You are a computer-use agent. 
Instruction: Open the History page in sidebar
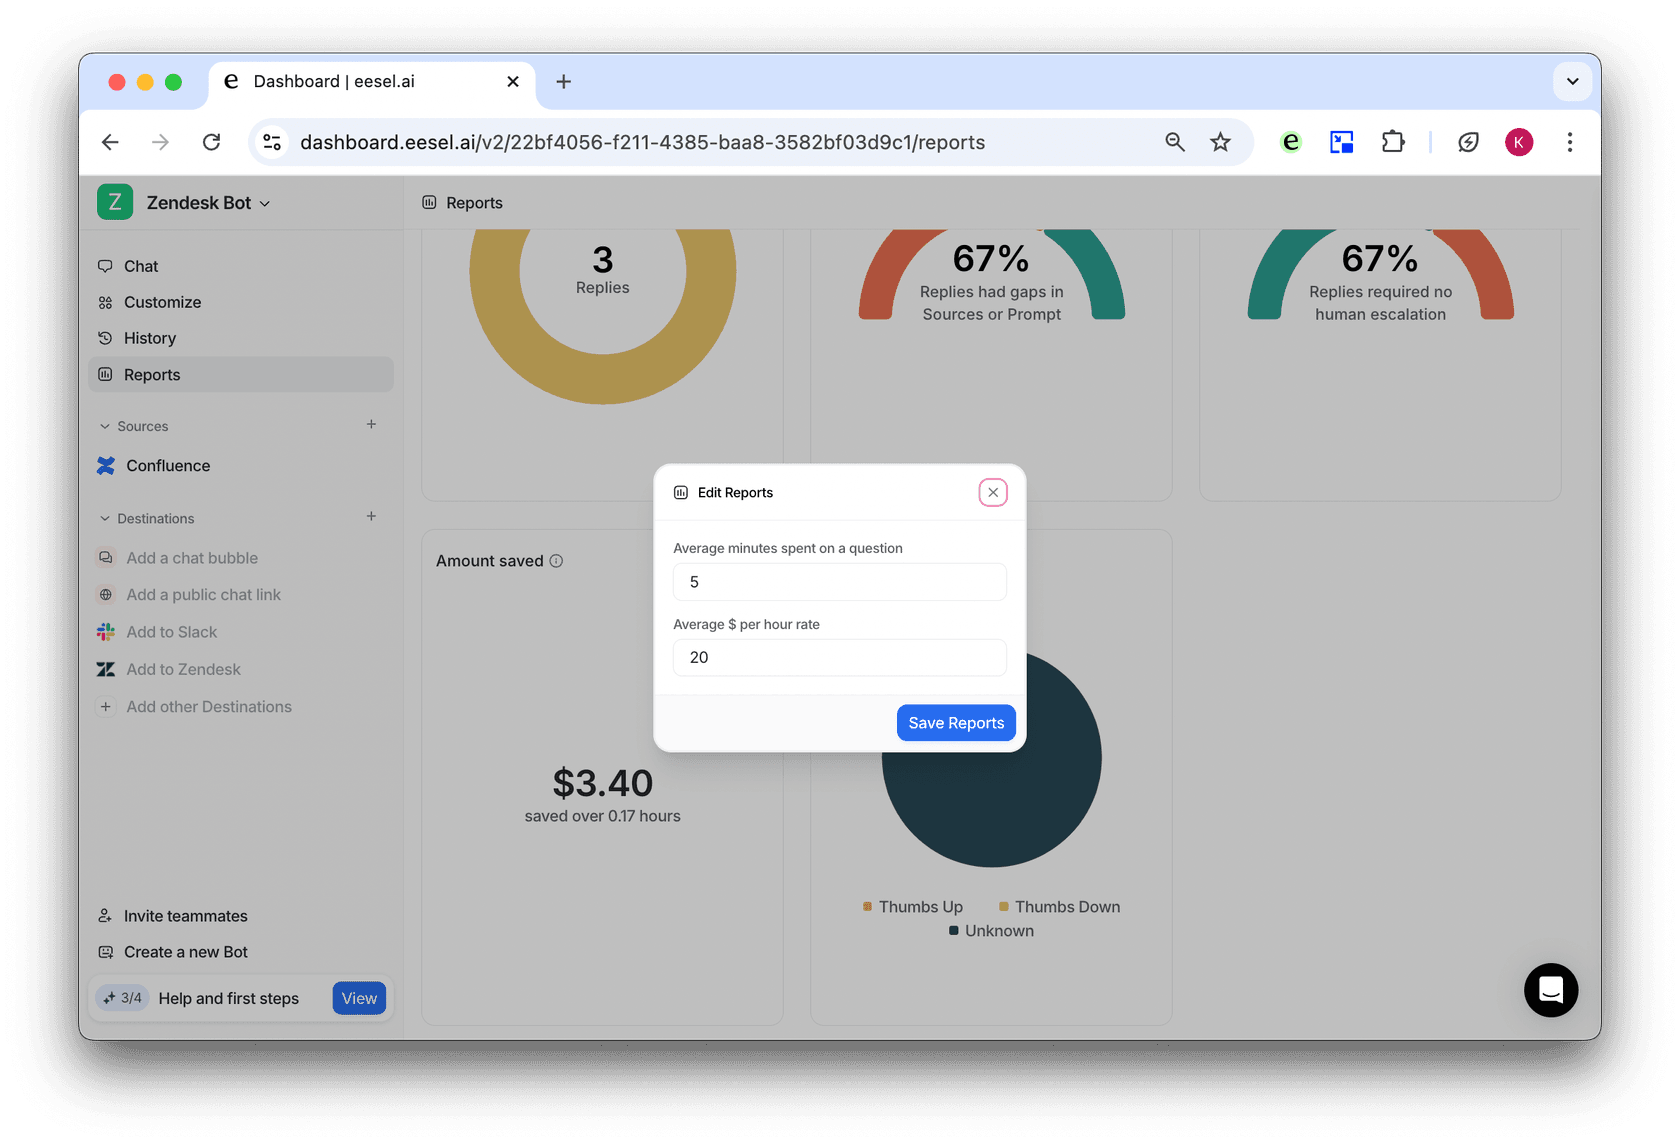(149, 338)
